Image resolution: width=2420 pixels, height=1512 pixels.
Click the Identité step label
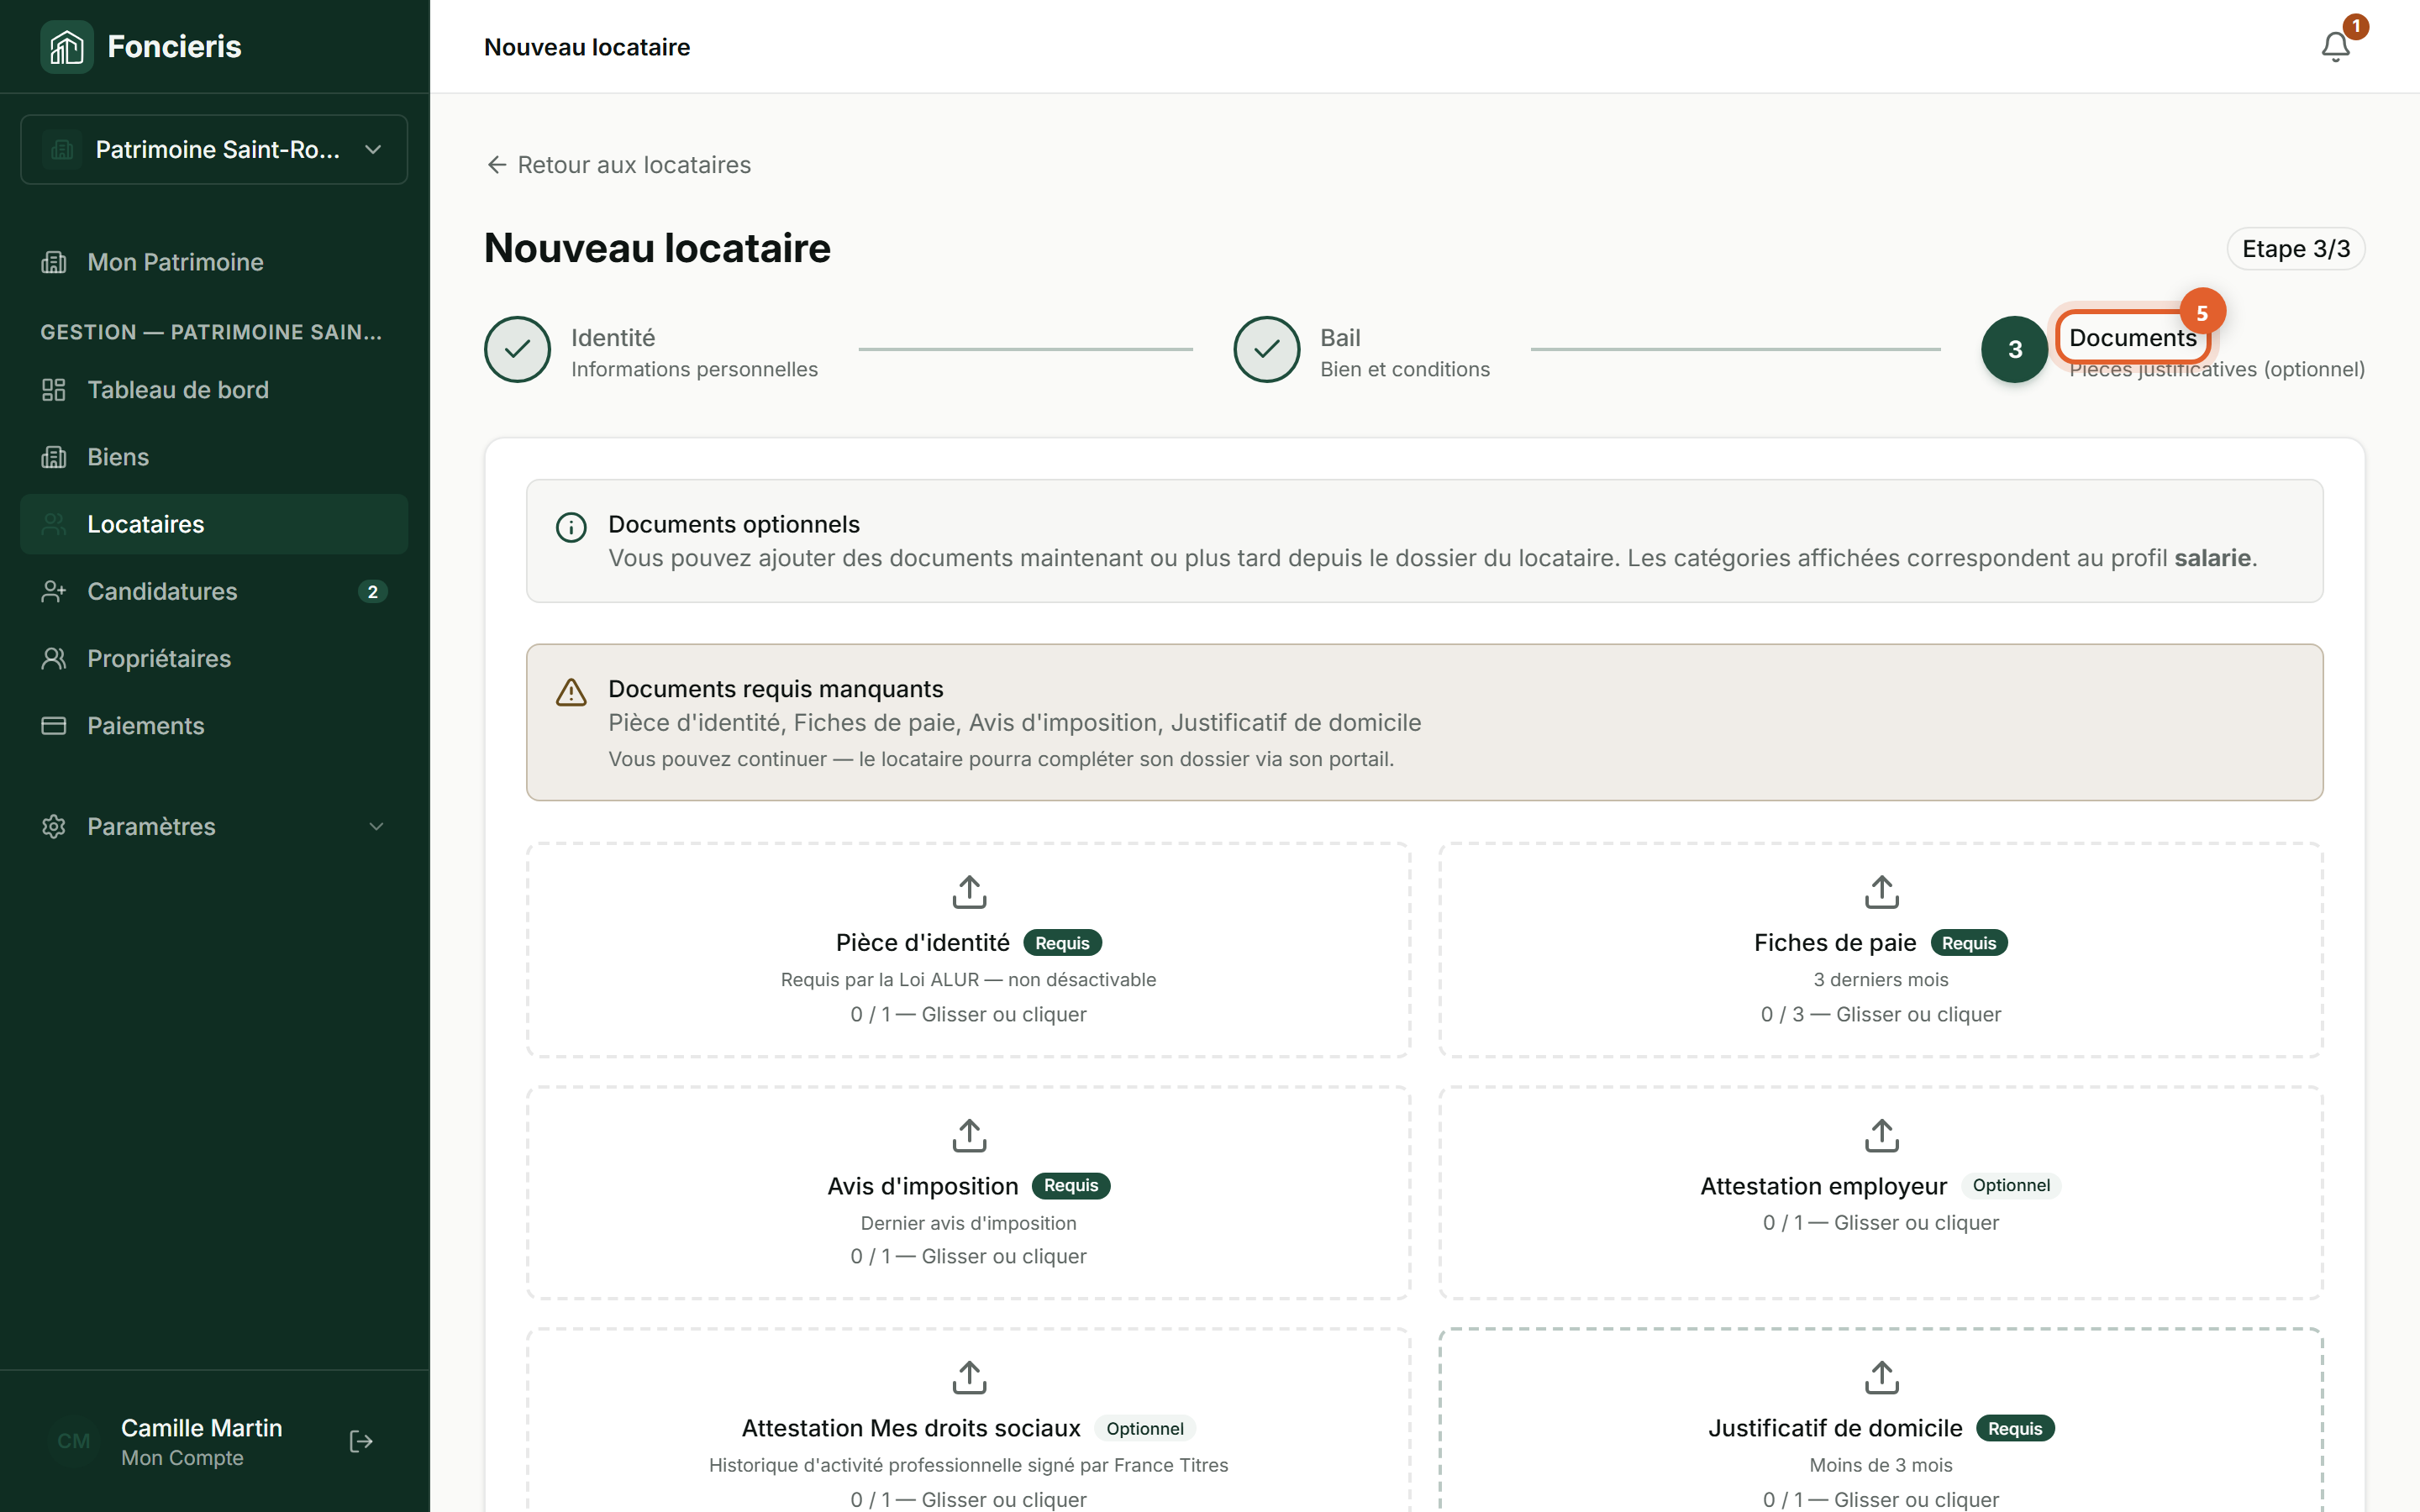pos(613,338)
